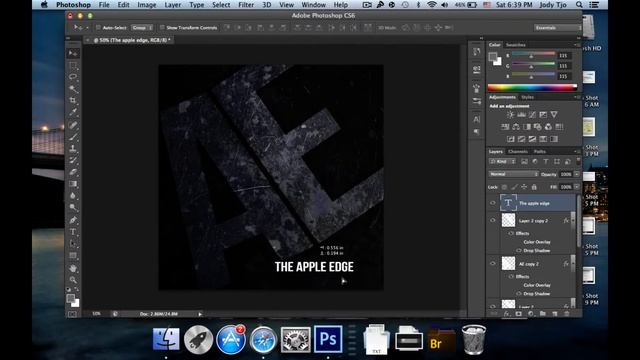Hide The apple edge text layer
This screenshot has height=360, width=640.
pyautogui.click(x=493, y=203)
